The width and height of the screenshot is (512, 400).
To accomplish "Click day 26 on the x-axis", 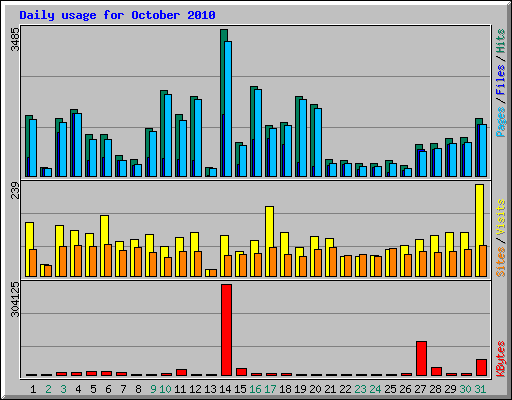I will click(x=405, y=389).
